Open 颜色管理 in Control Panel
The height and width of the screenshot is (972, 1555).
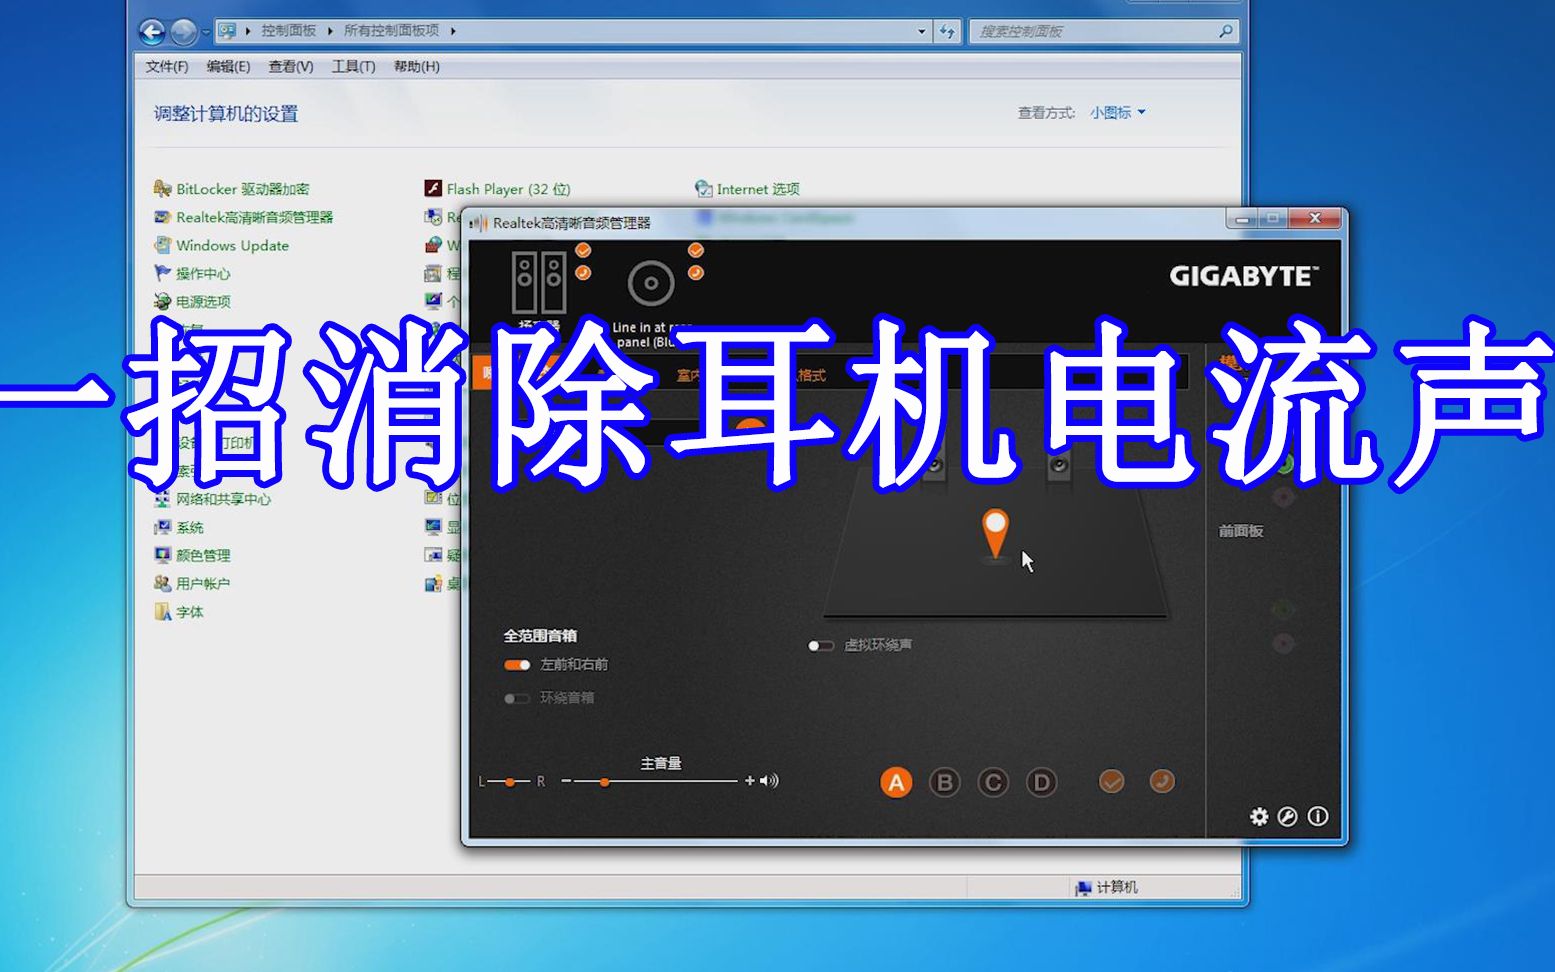click(192, 555)
